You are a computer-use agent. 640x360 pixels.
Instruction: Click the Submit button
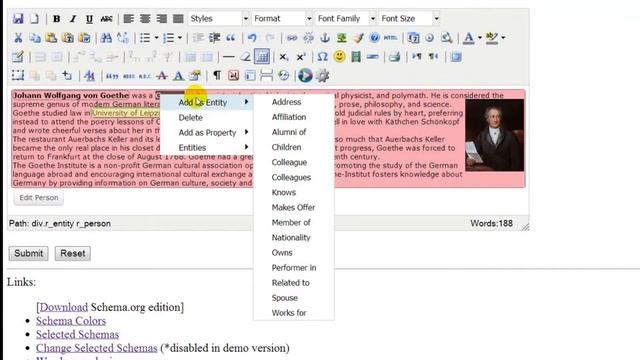tap(29, 253)
